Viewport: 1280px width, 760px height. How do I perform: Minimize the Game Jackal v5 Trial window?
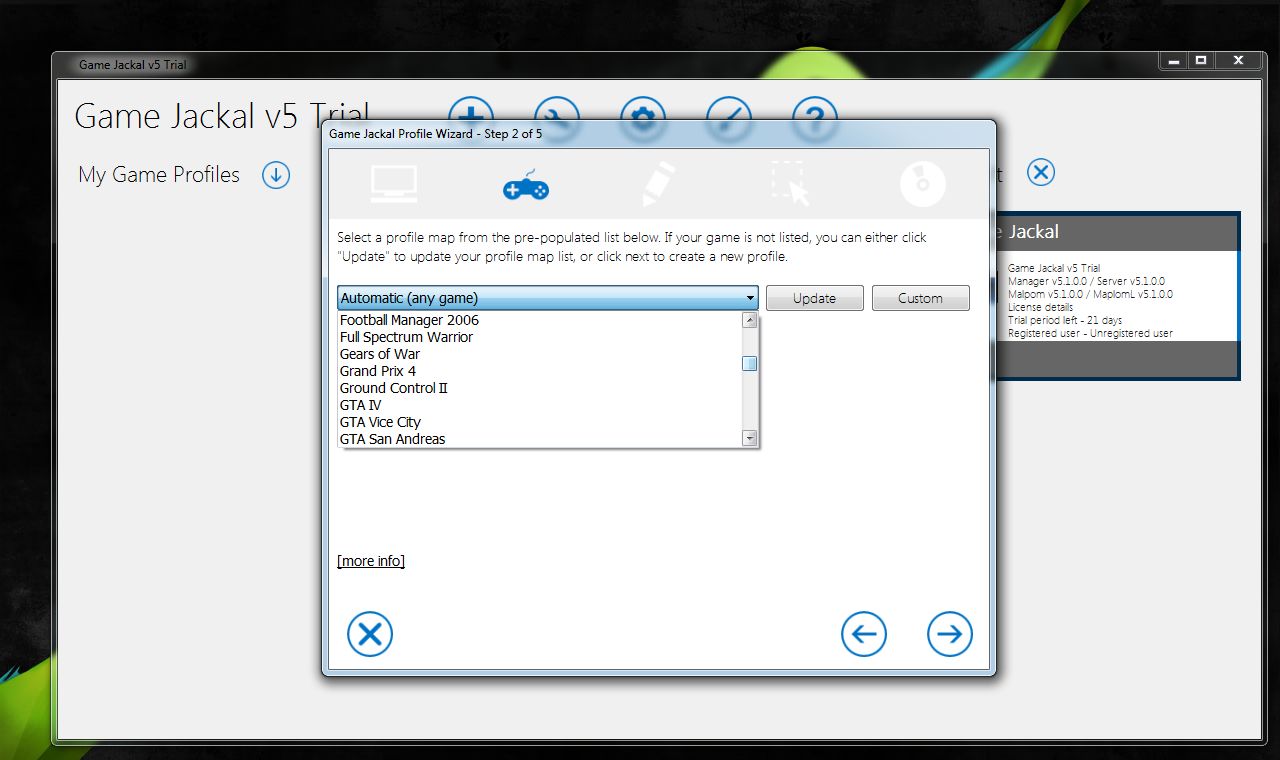coord(1175,60)
